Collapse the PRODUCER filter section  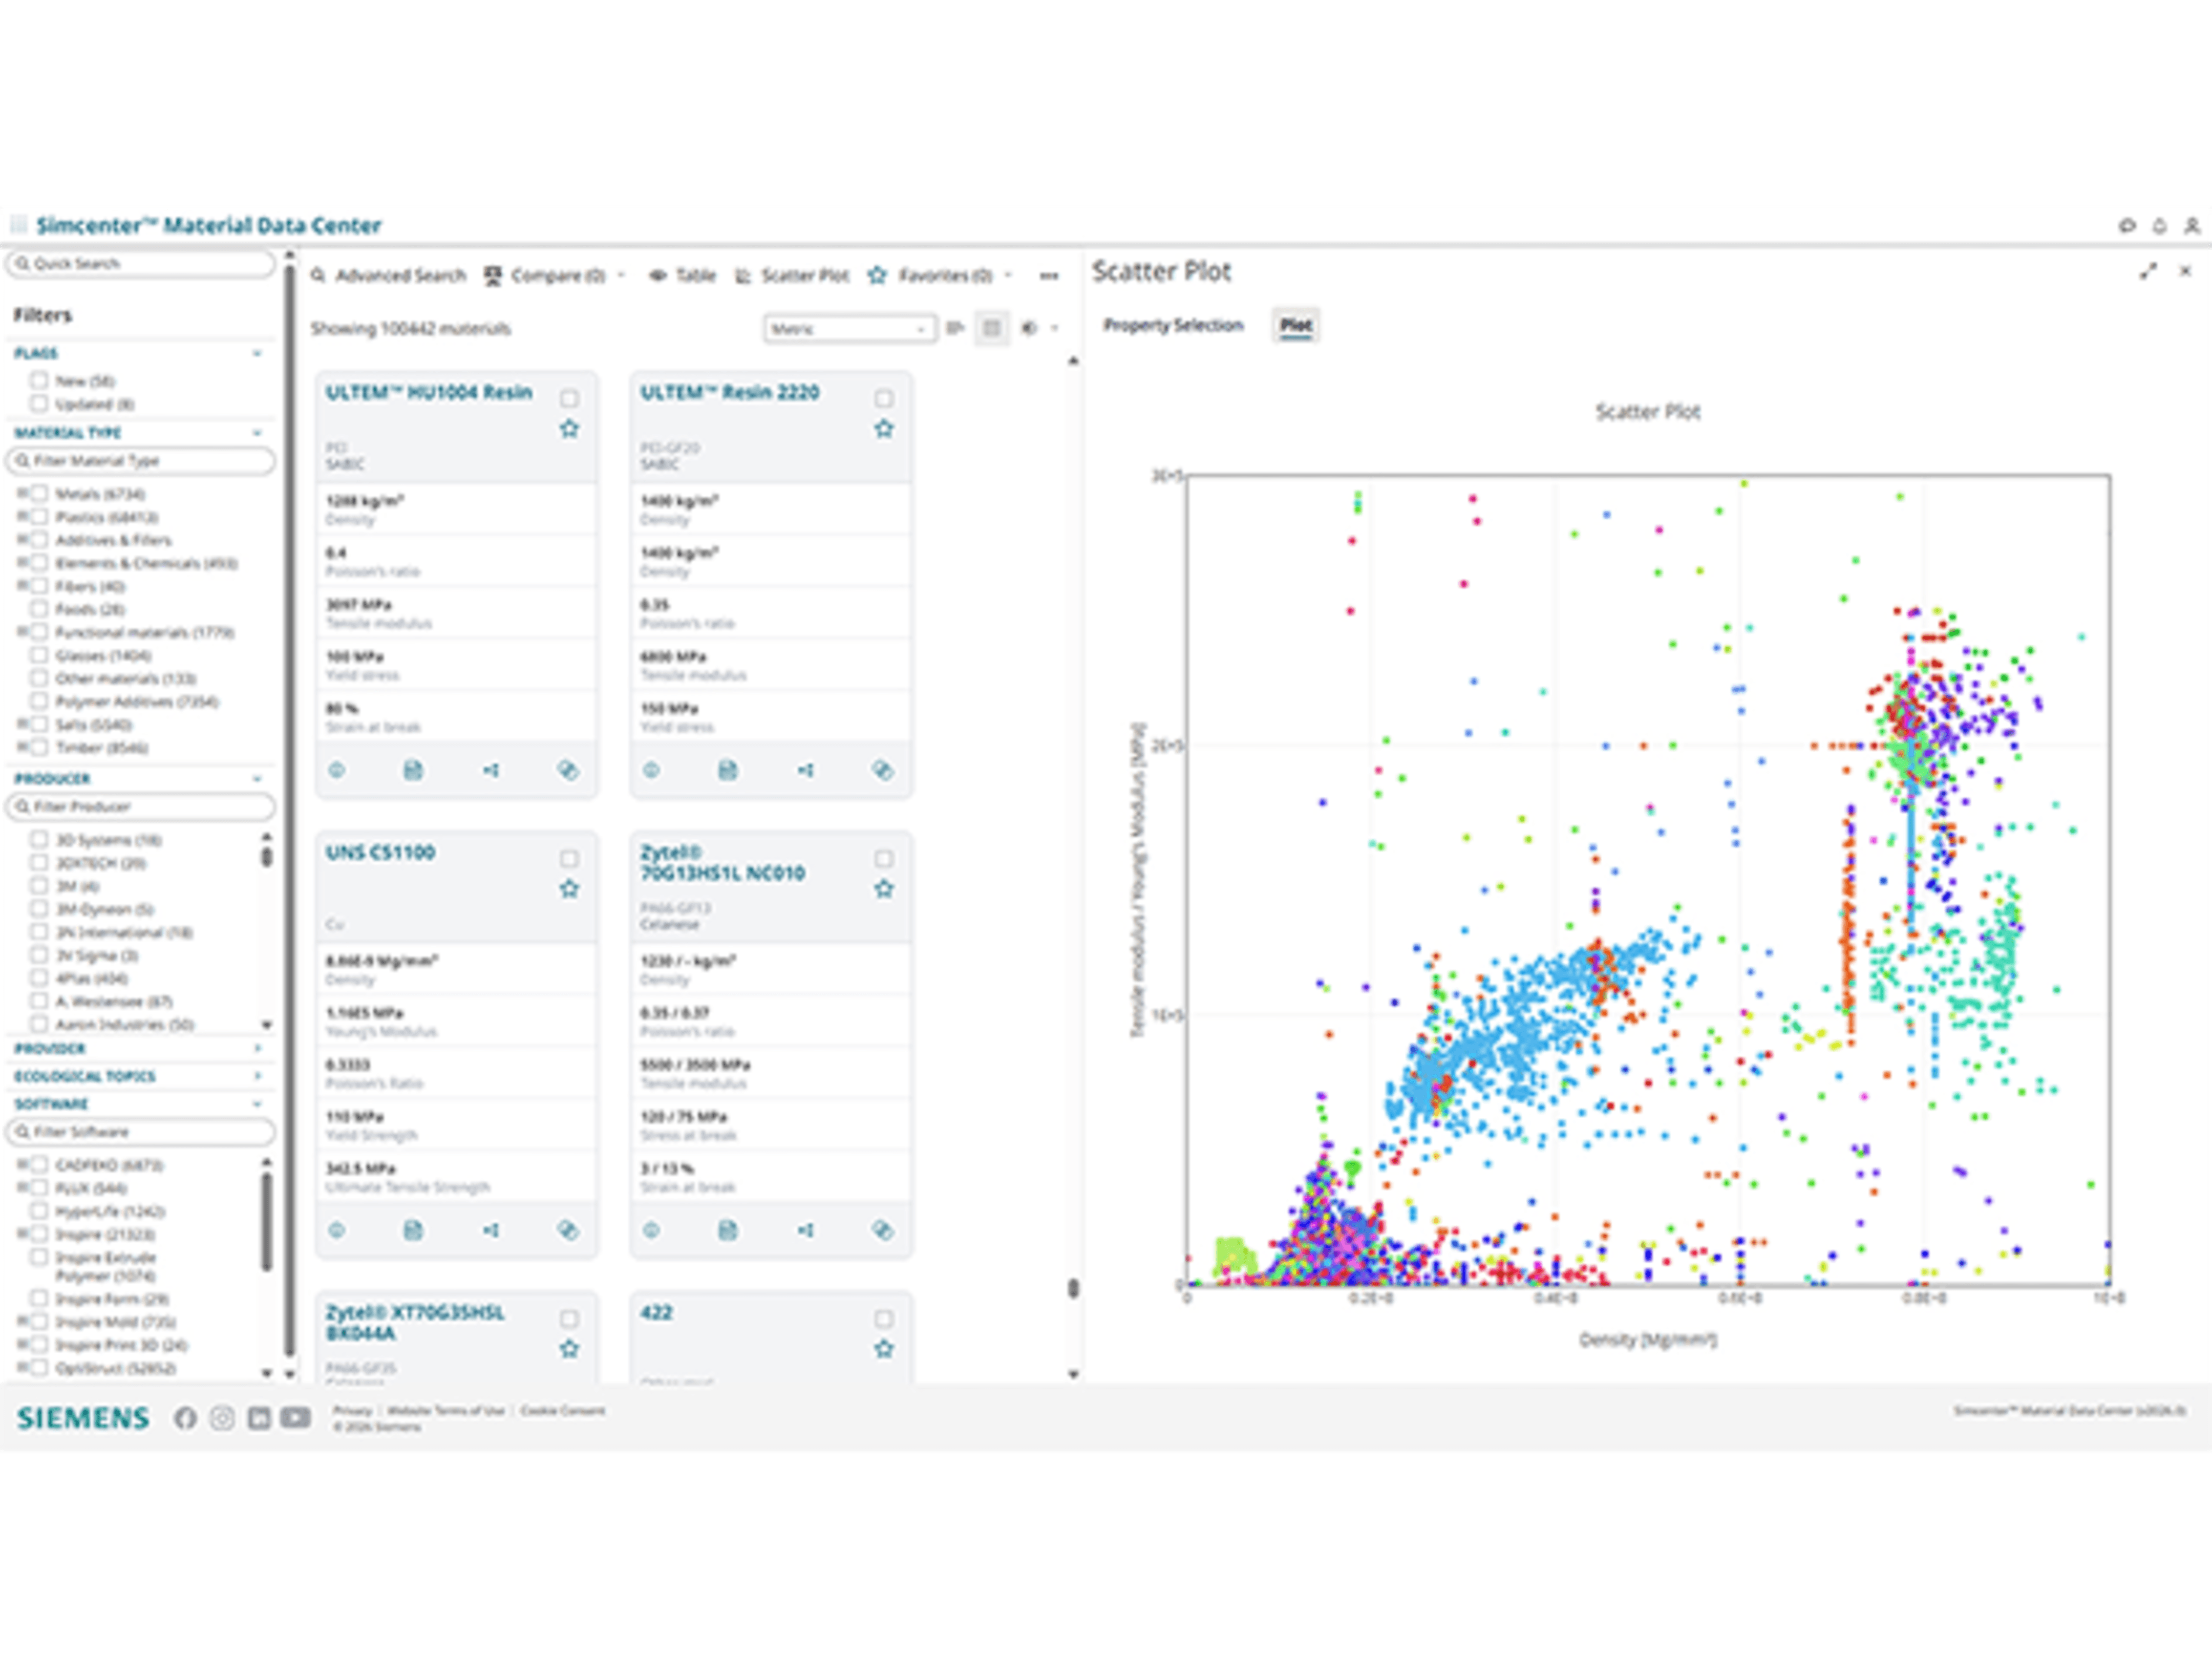(257, 778)
